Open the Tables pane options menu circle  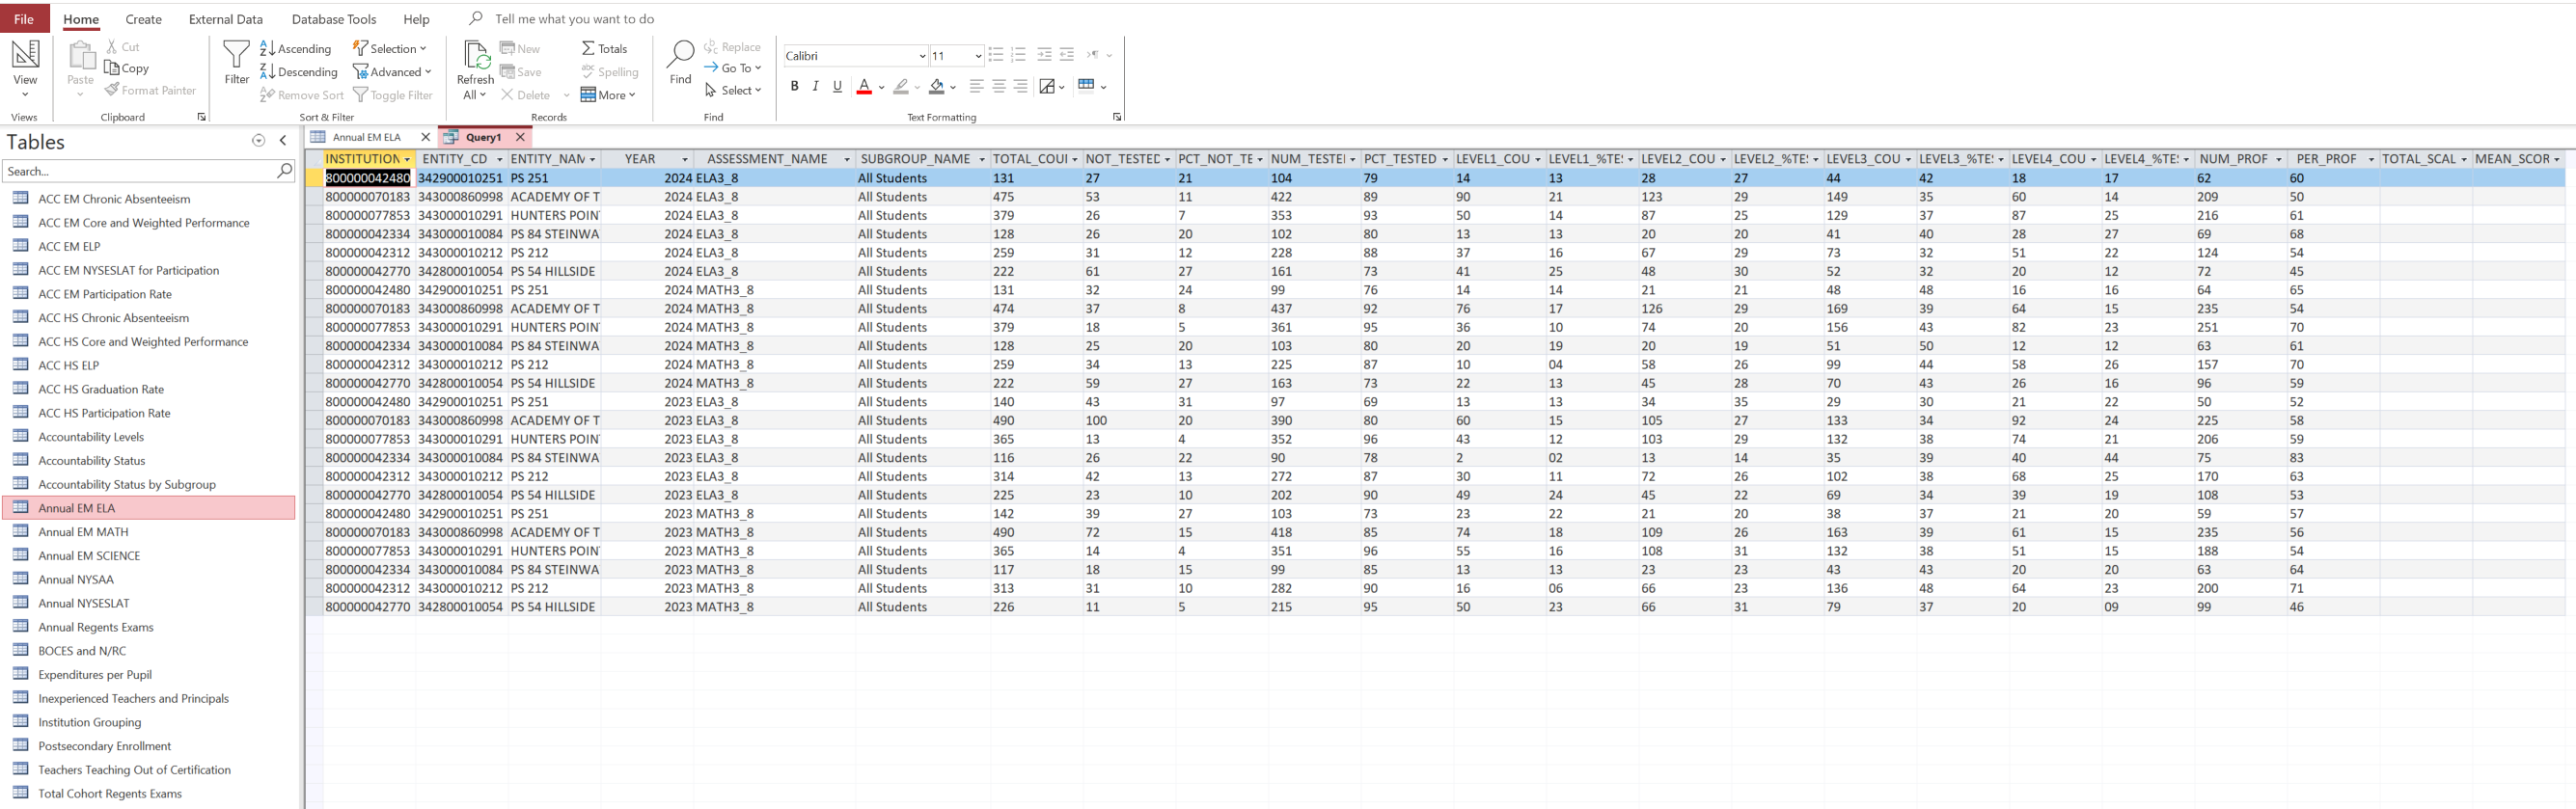(x=259, y=141)
